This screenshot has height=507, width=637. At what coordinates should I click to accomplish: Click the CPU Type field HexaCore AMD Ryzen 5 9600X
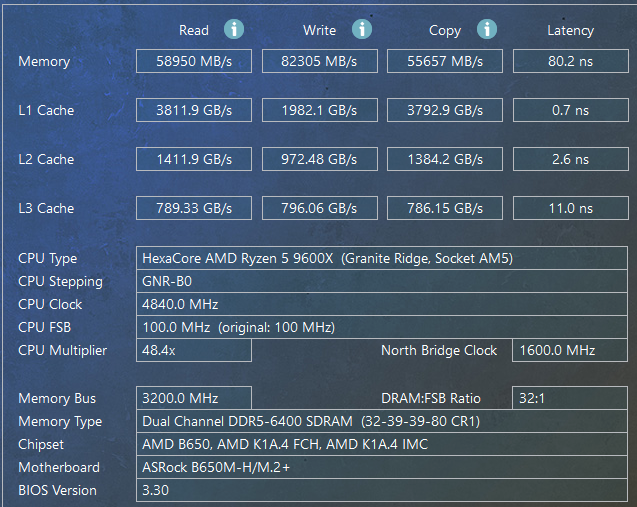pyautogui.click(x=382, y=258)
